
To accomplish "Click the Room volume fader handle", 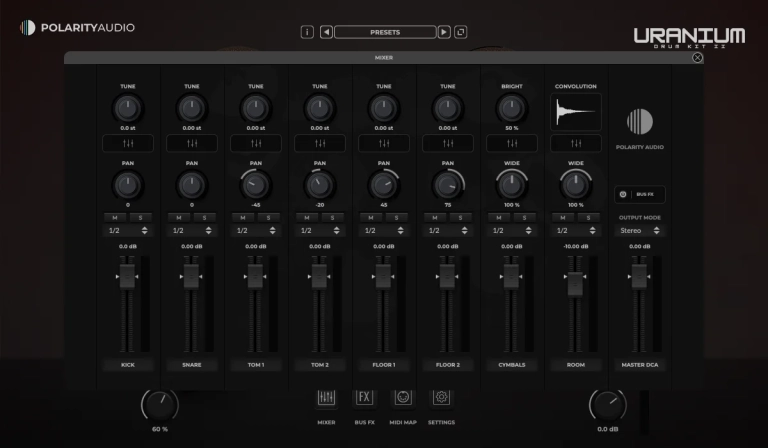I will point(575,284).
